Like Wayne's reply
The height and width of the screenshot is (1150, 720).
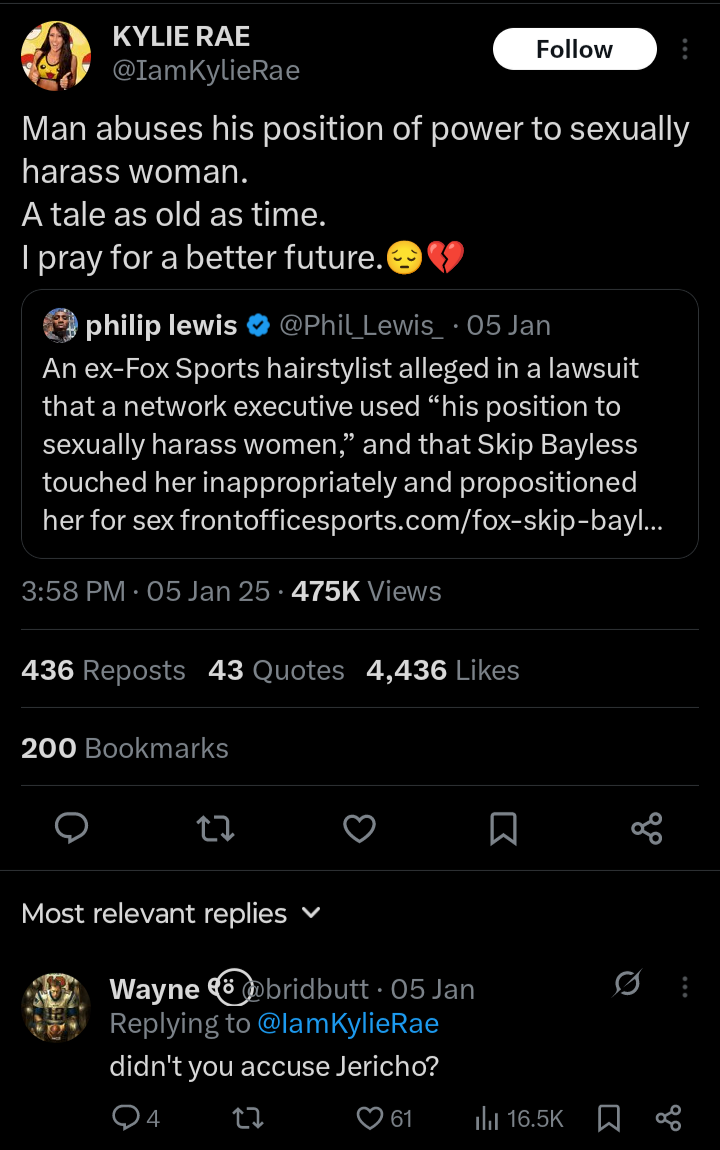385,1118
